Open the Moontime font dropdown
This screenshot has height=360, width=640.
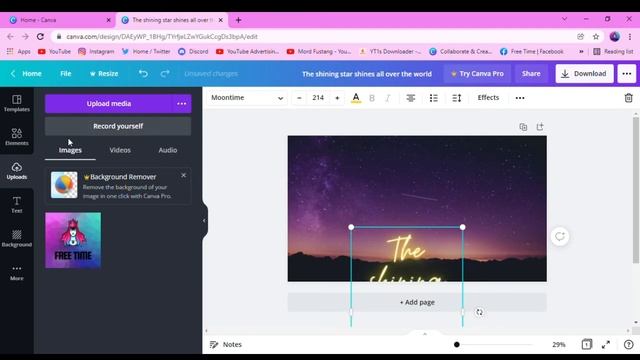pyautogui.click(x=247, y=98)
